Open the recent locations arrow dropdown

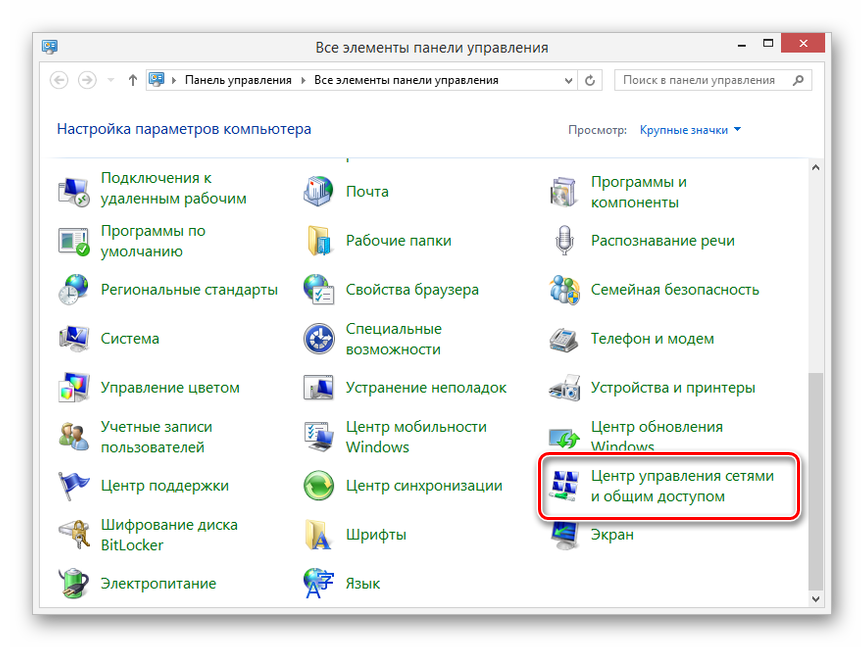point(111,80)
